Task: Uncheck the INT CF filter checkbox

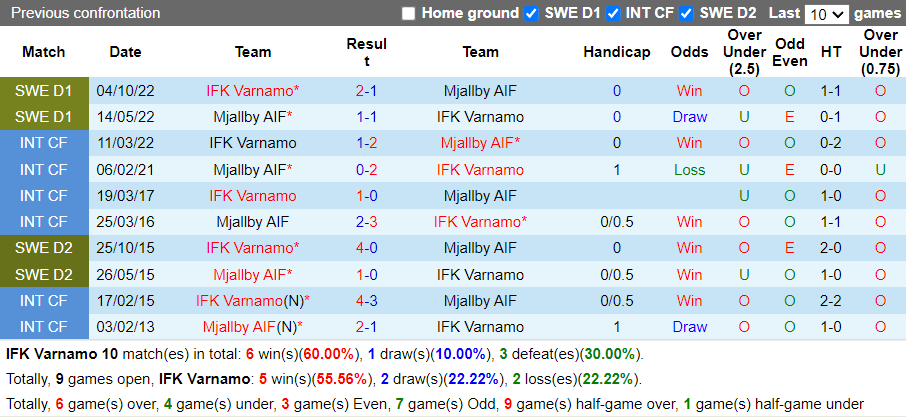Action: point(615,14)
